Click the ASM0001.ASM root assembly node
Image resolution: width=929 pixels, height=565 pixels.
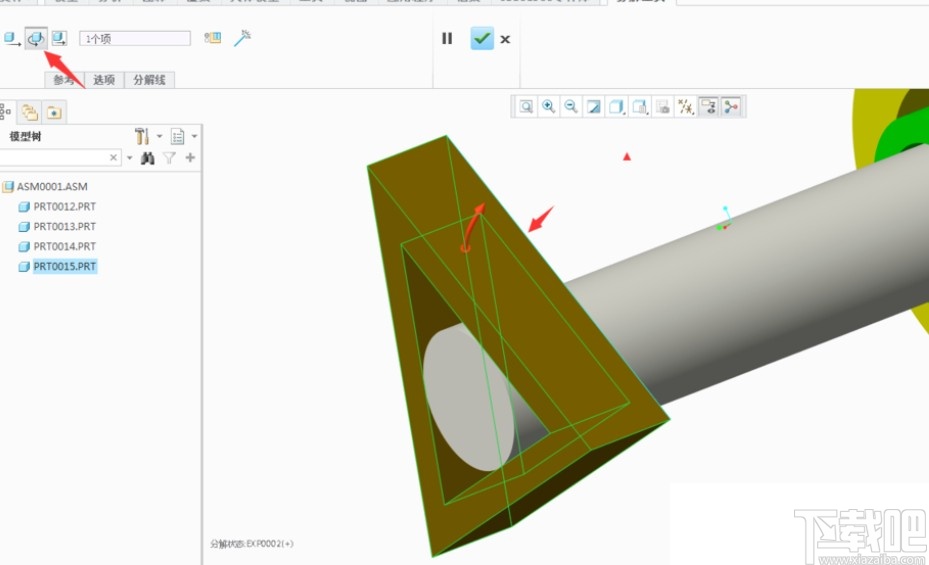tap(52, 186)
